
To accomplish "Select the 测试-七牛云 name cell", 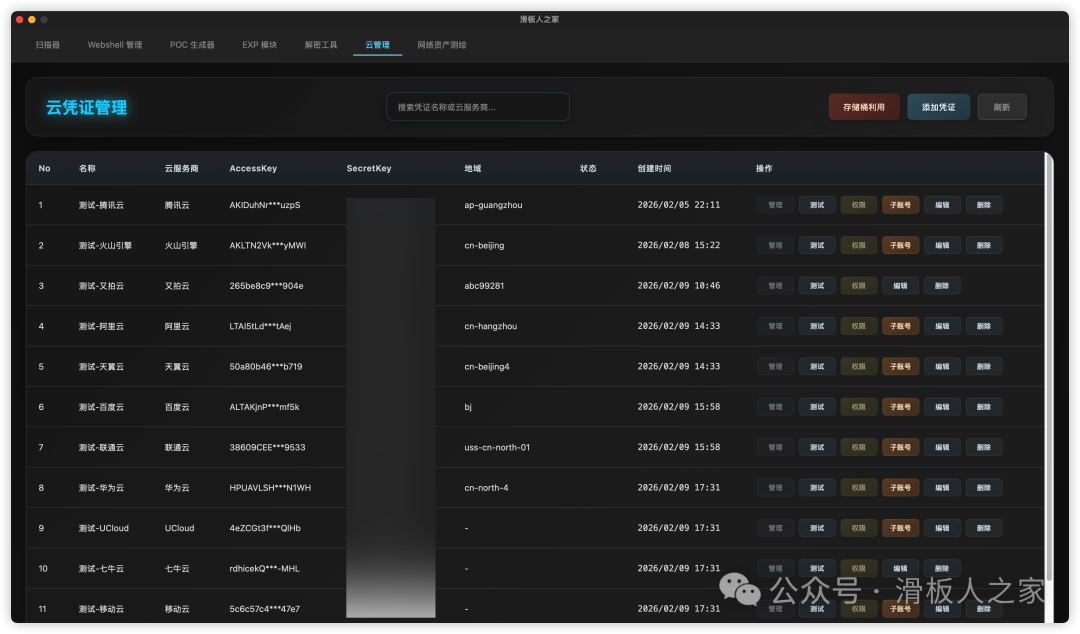I will (101, 569).
